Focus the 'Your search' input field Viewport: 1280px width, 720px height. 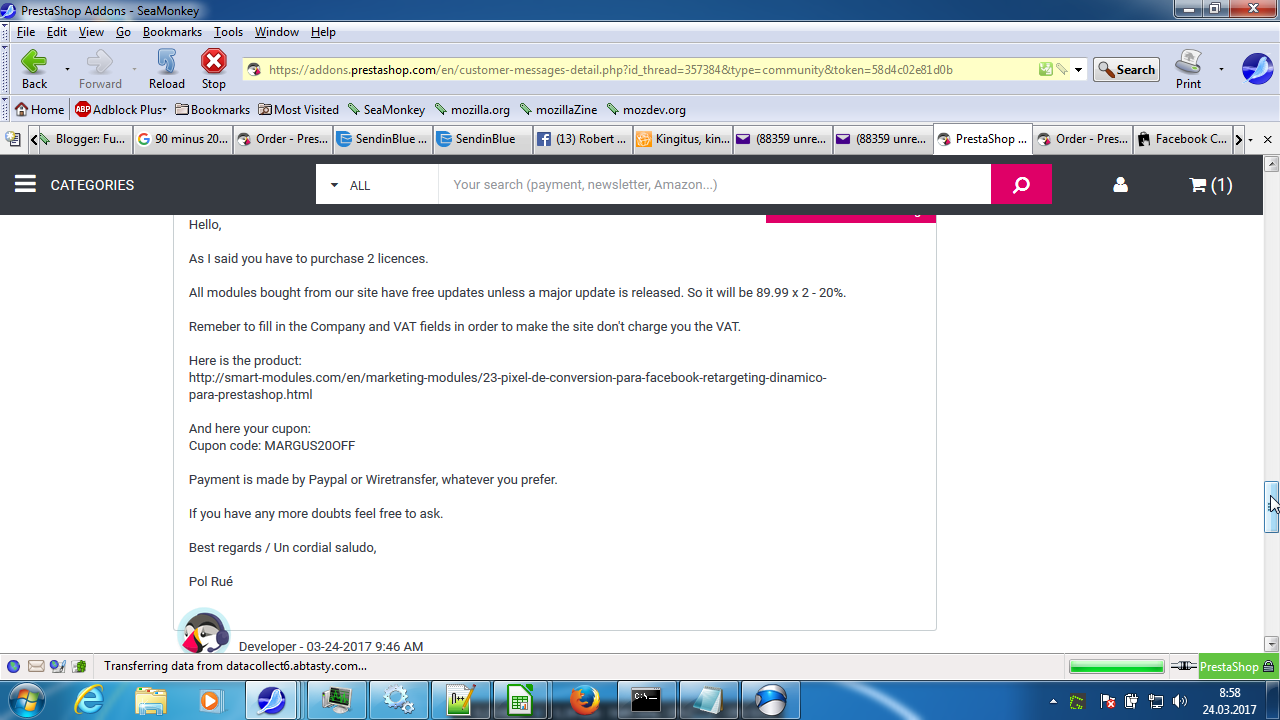pos(714,184)
